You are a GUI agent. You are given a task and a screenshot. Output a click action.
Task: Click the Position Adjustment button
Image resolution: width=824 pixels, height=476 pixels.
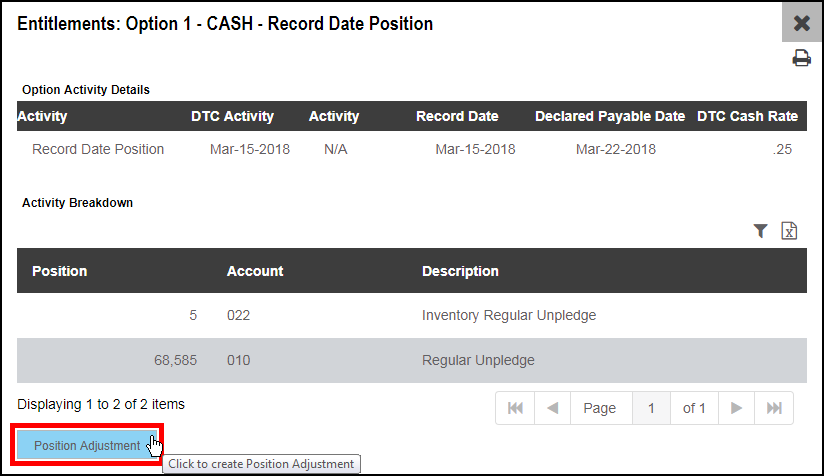coord(87,445)
